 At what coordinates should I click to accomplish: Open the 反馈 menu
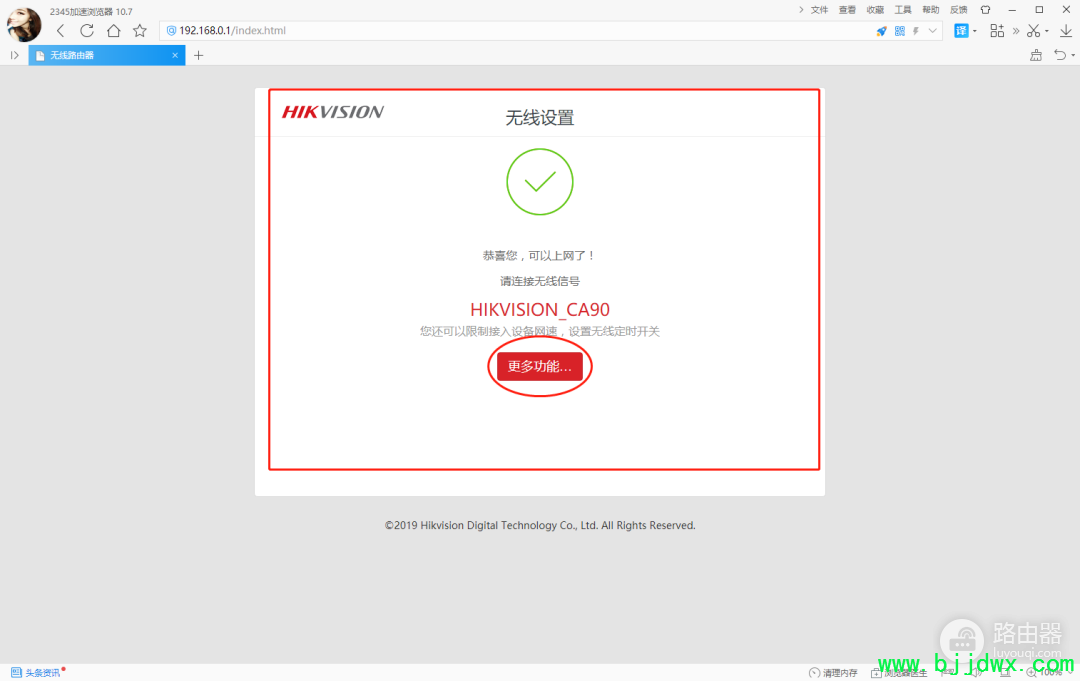(959, 10)
